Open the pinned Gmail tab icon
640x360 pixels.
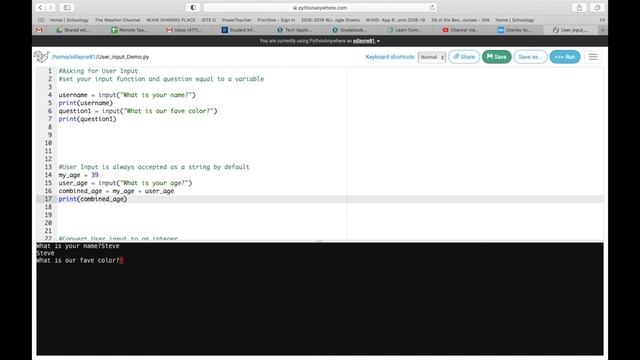tap(39, 30)
